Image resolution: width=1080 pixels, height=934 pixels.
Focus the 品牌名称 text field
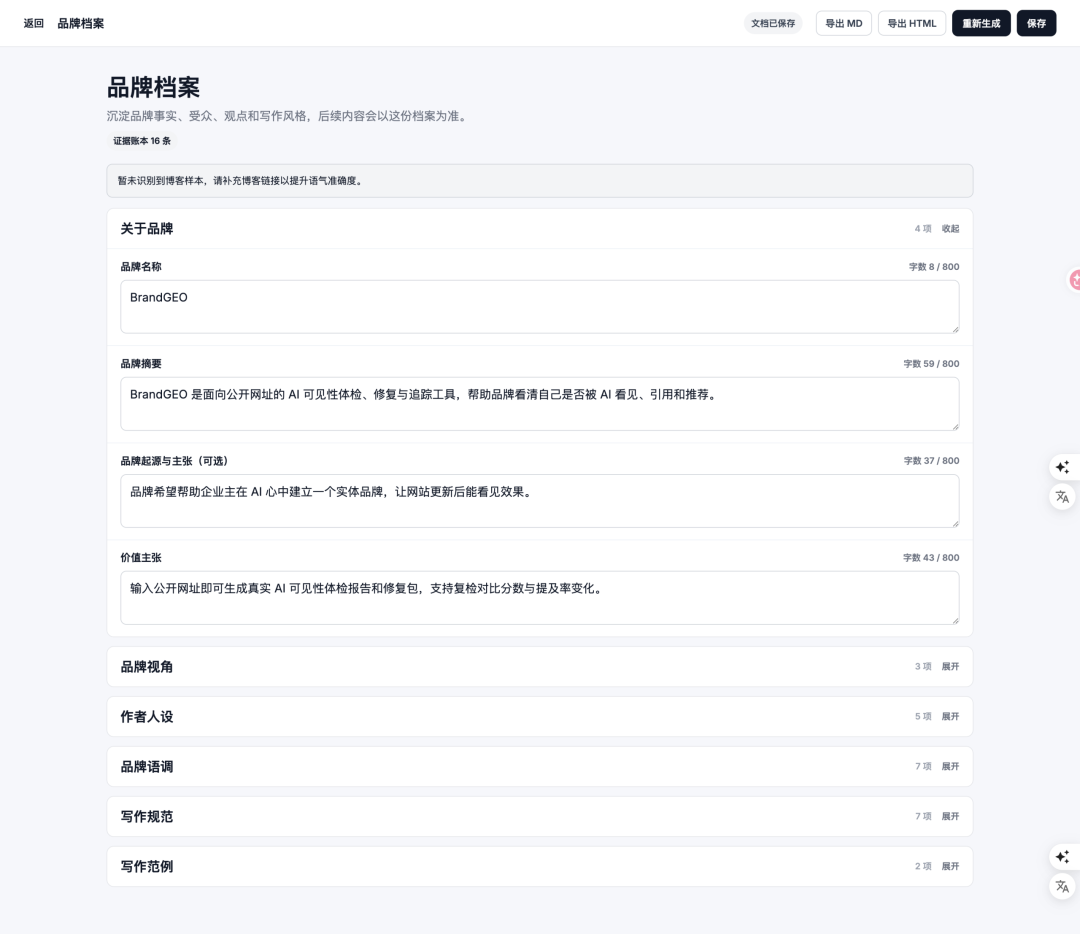coord(539,307)
